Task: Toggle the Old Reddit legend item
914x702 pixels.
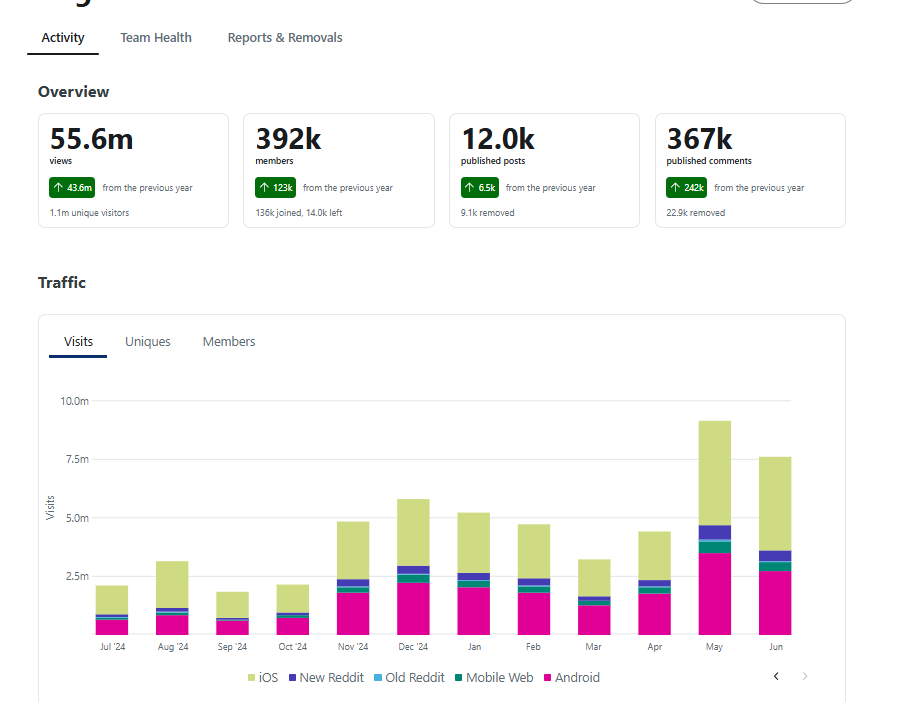Action: pyautogui.click(x=409, y=678)
